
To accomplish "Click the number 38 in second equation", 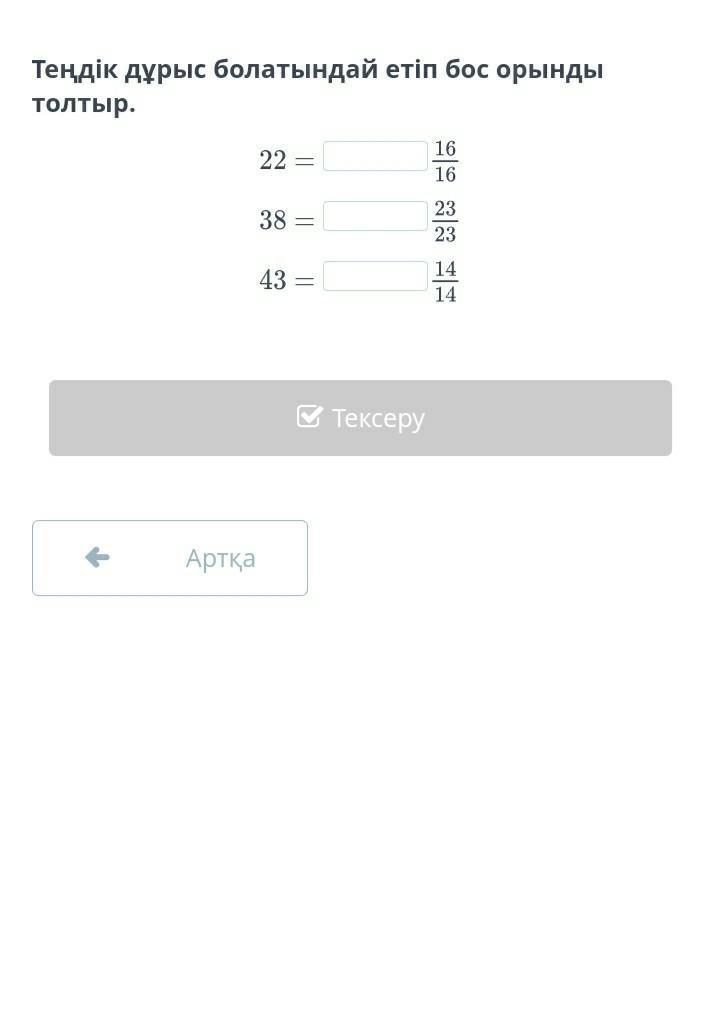I will pos(273,220).
